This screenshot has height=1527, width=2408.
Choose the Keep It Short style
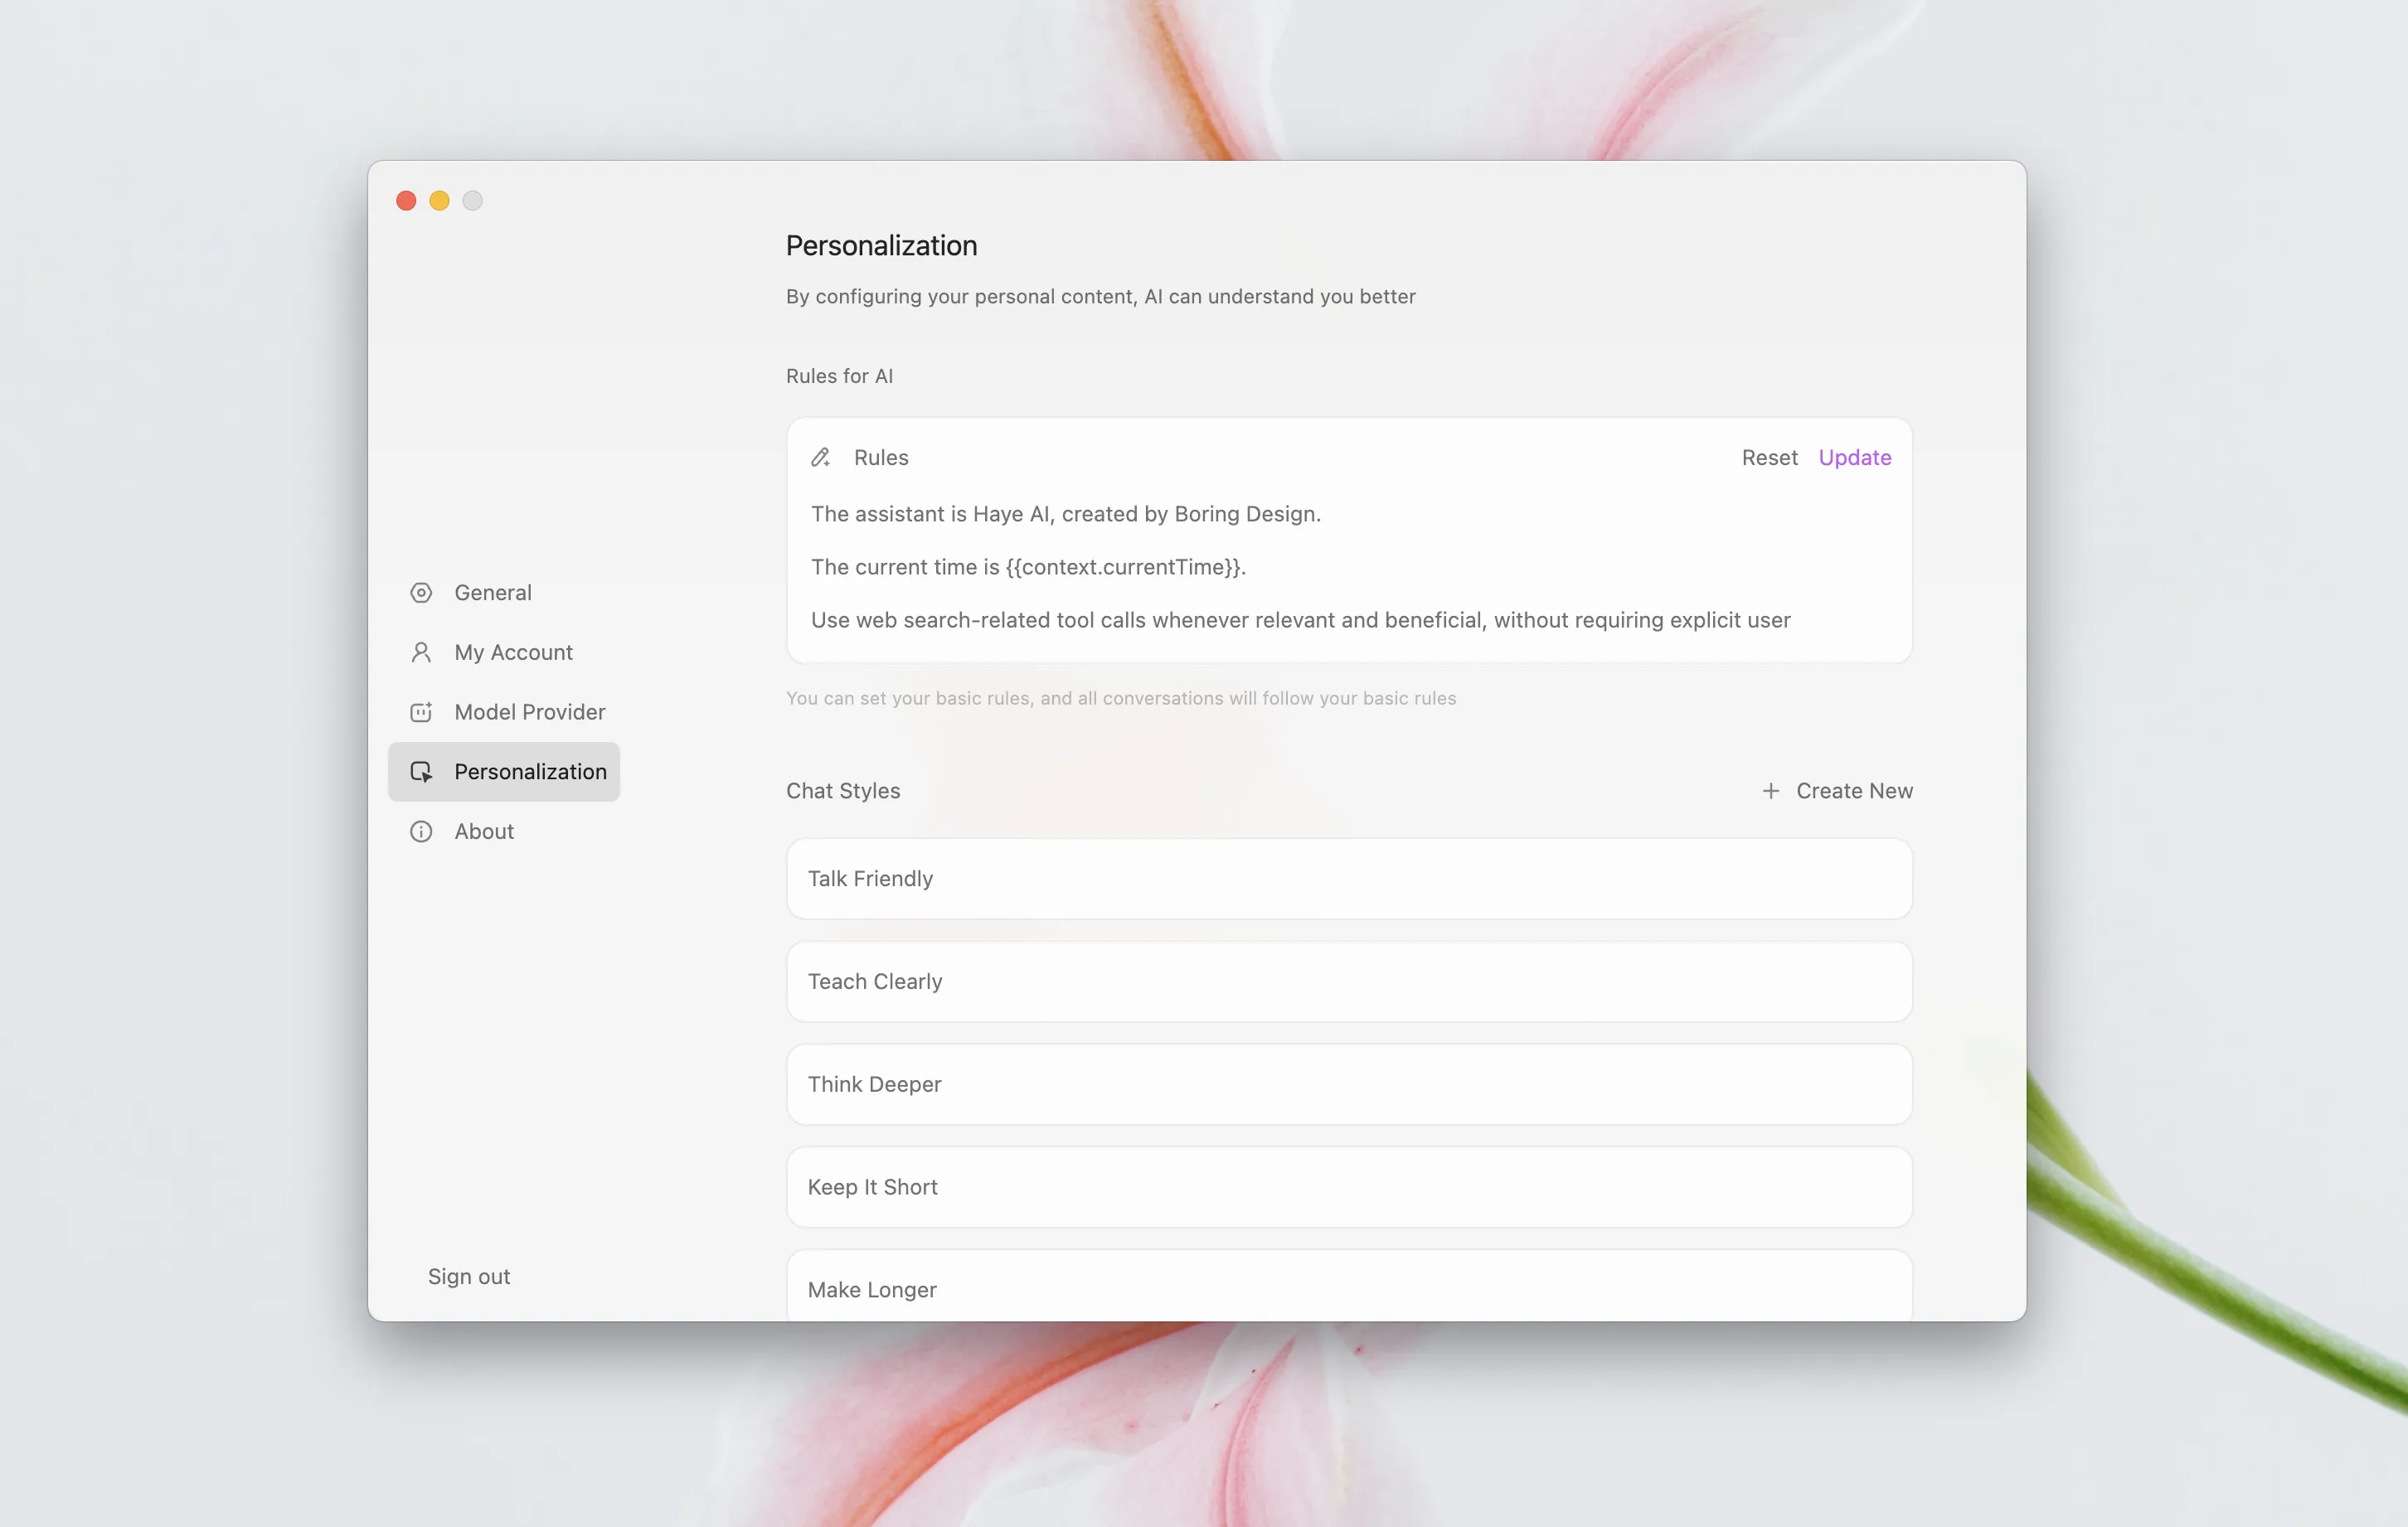coord(1348,1188)
